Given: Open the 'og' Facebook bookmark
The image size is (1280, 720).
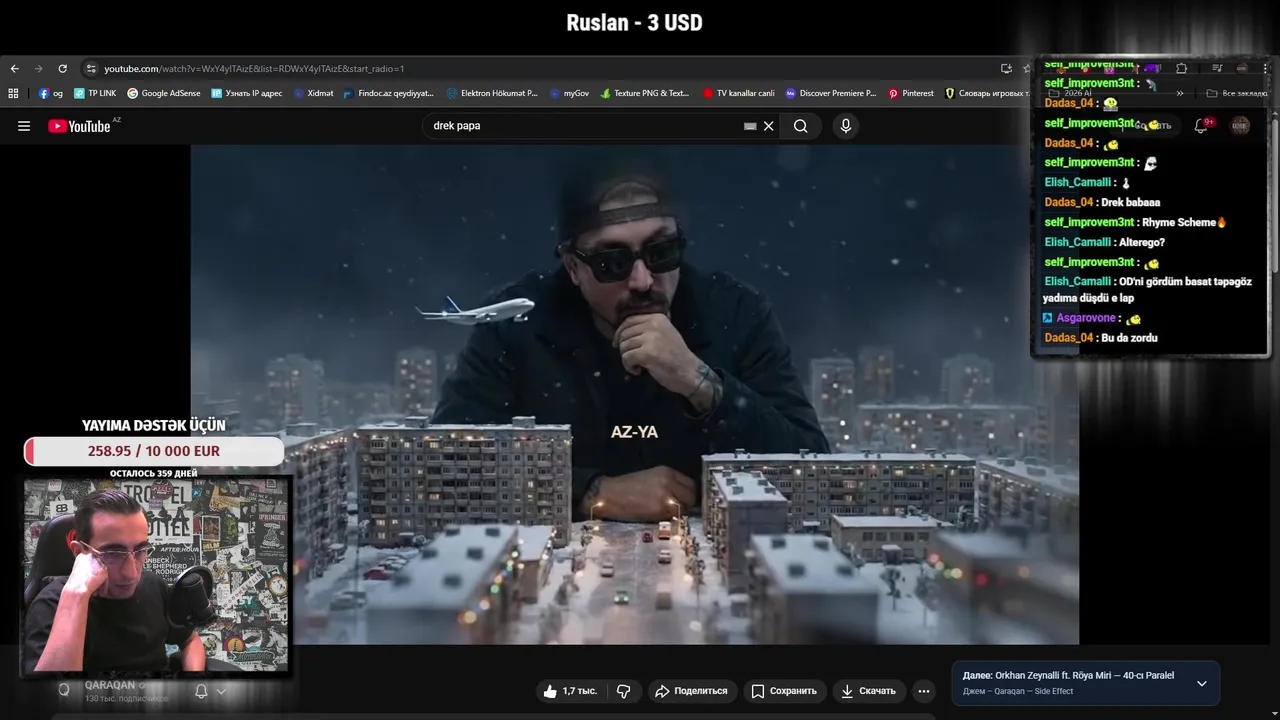Looking at the screenshot, I should [51, 93].
